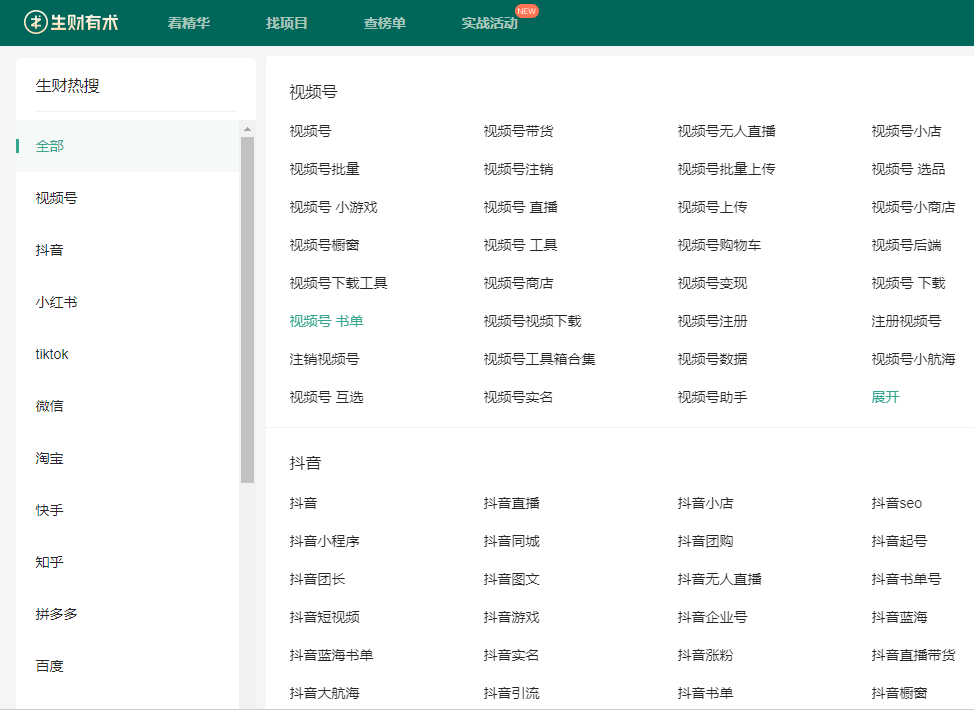The width and height of the screenshot is (974, 711).
Task: Click the 抖音团购 keyword
Action: (706, 541)
